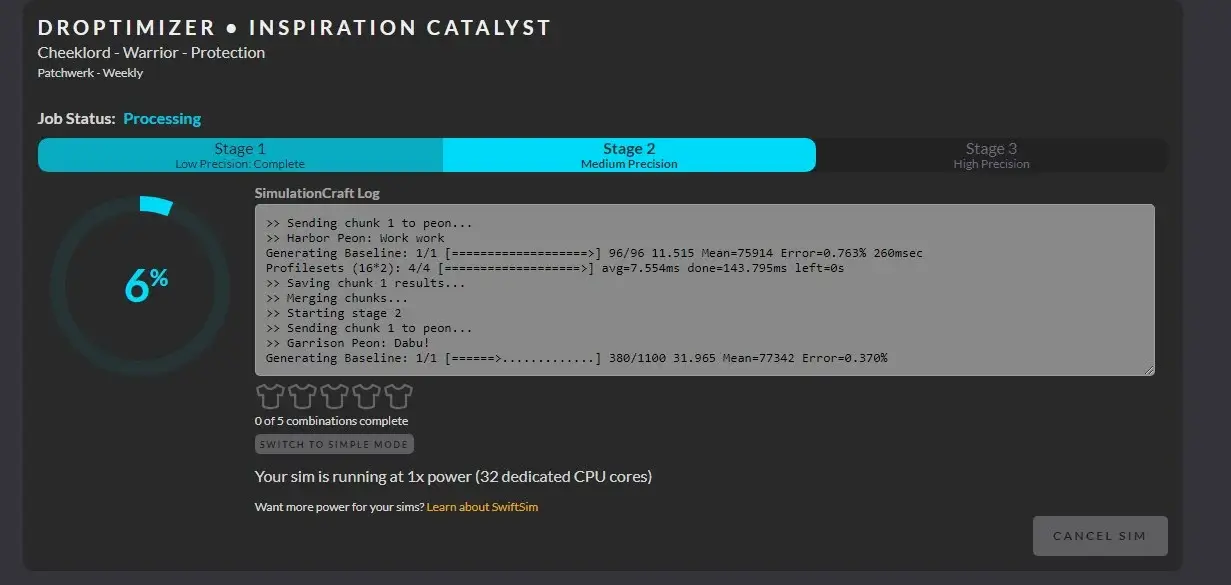Open the Stage 3 High Precision tab
1231x585 pixels.
pos(991,155)
